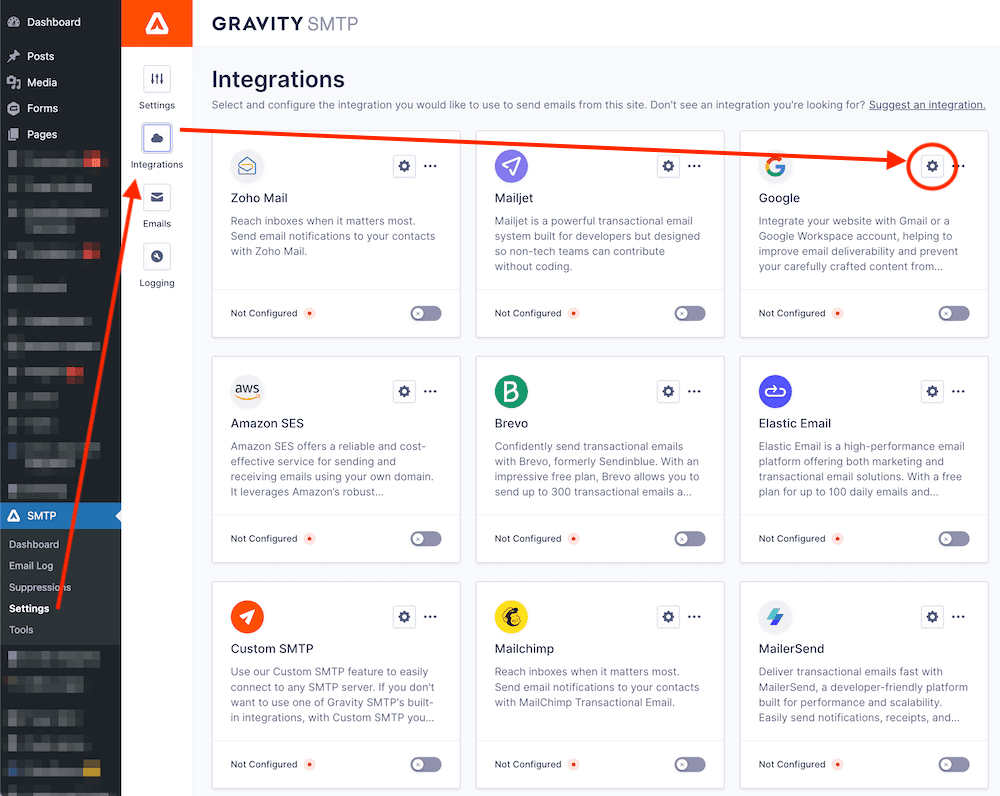Select Suppressions in the SMTP menu
This screenshot has width=1000, height=796.
tap(40, 587)
